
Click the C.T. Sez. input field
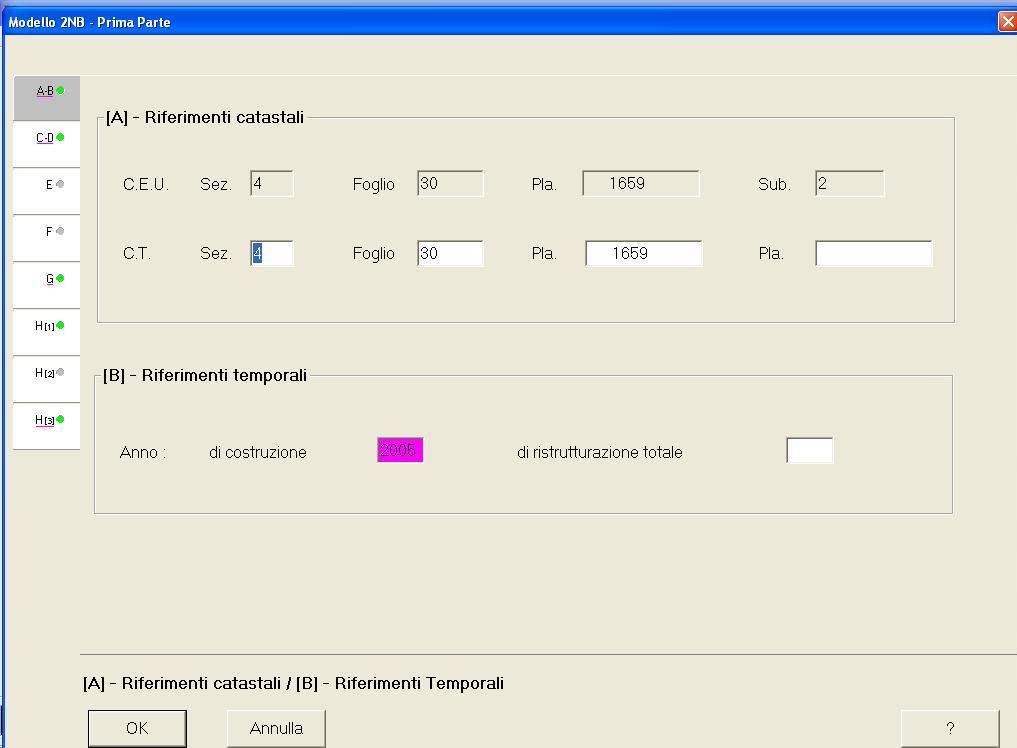pyautogui.click(x=272, y=254)
